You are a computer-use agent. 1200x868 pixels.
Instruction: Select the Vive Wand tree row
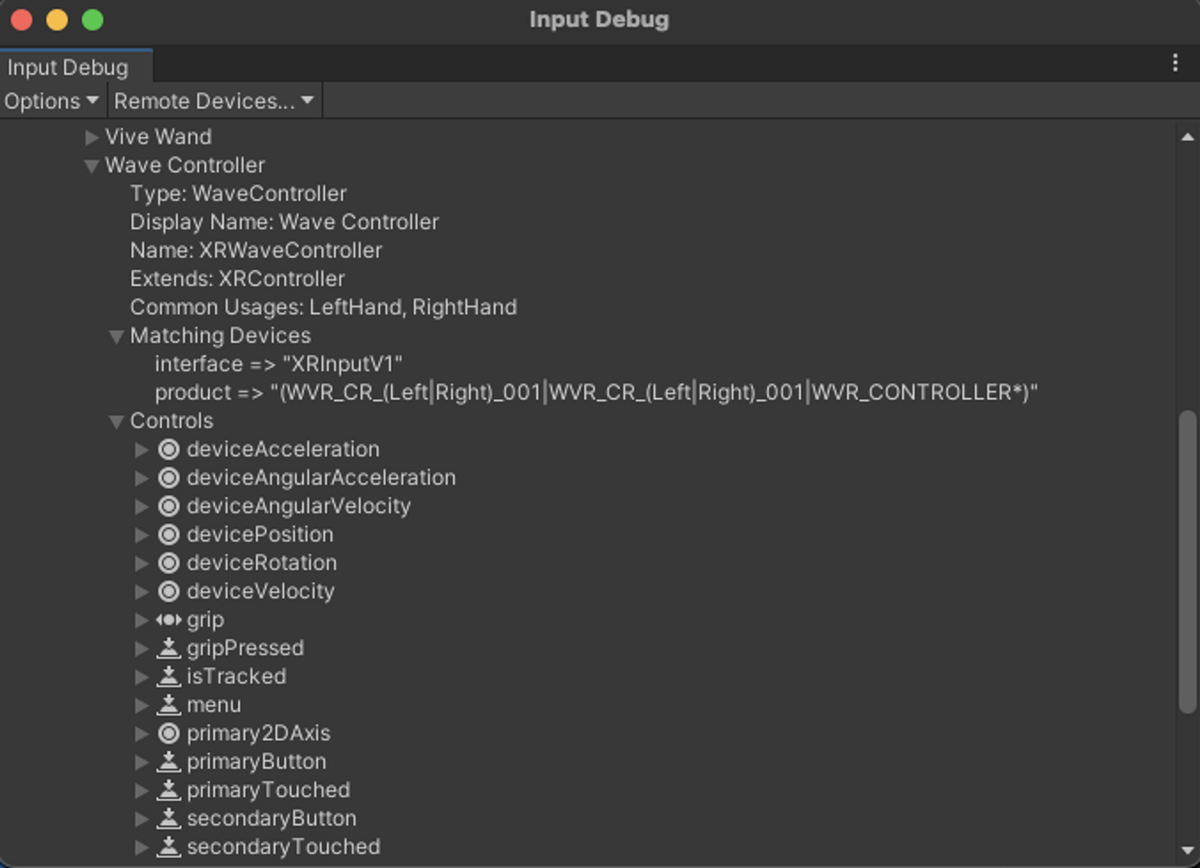pyautogui.click(x=590, y=137)
